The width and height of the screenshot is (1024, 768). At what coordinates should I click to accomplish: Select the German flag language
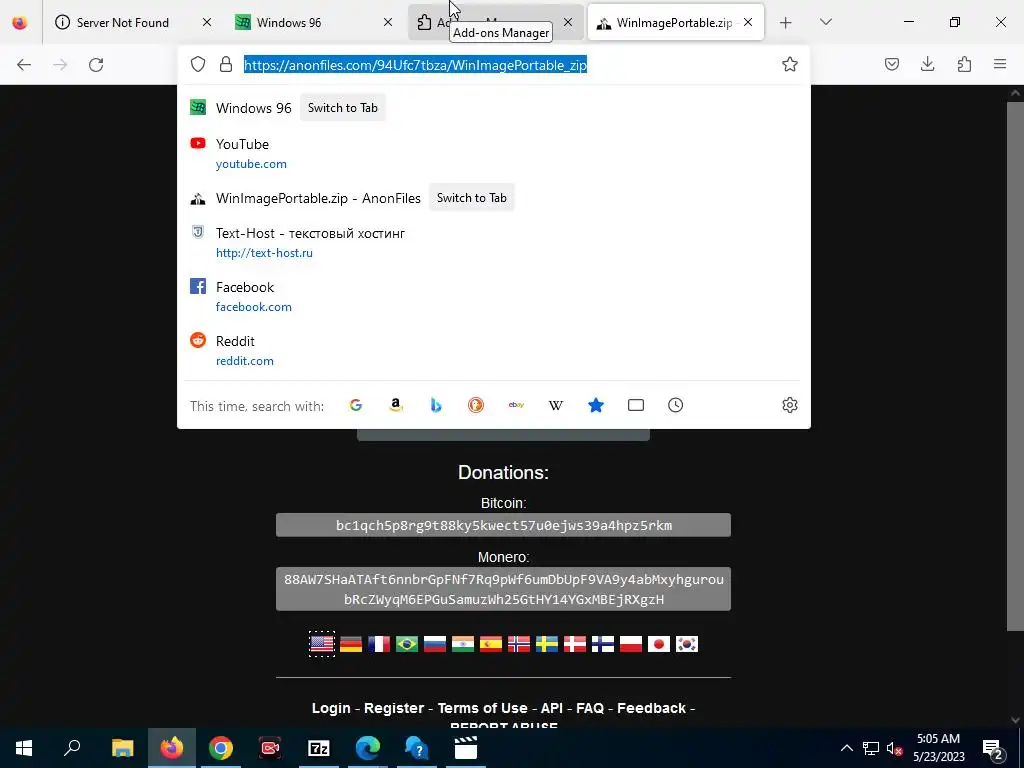(351, 644)
